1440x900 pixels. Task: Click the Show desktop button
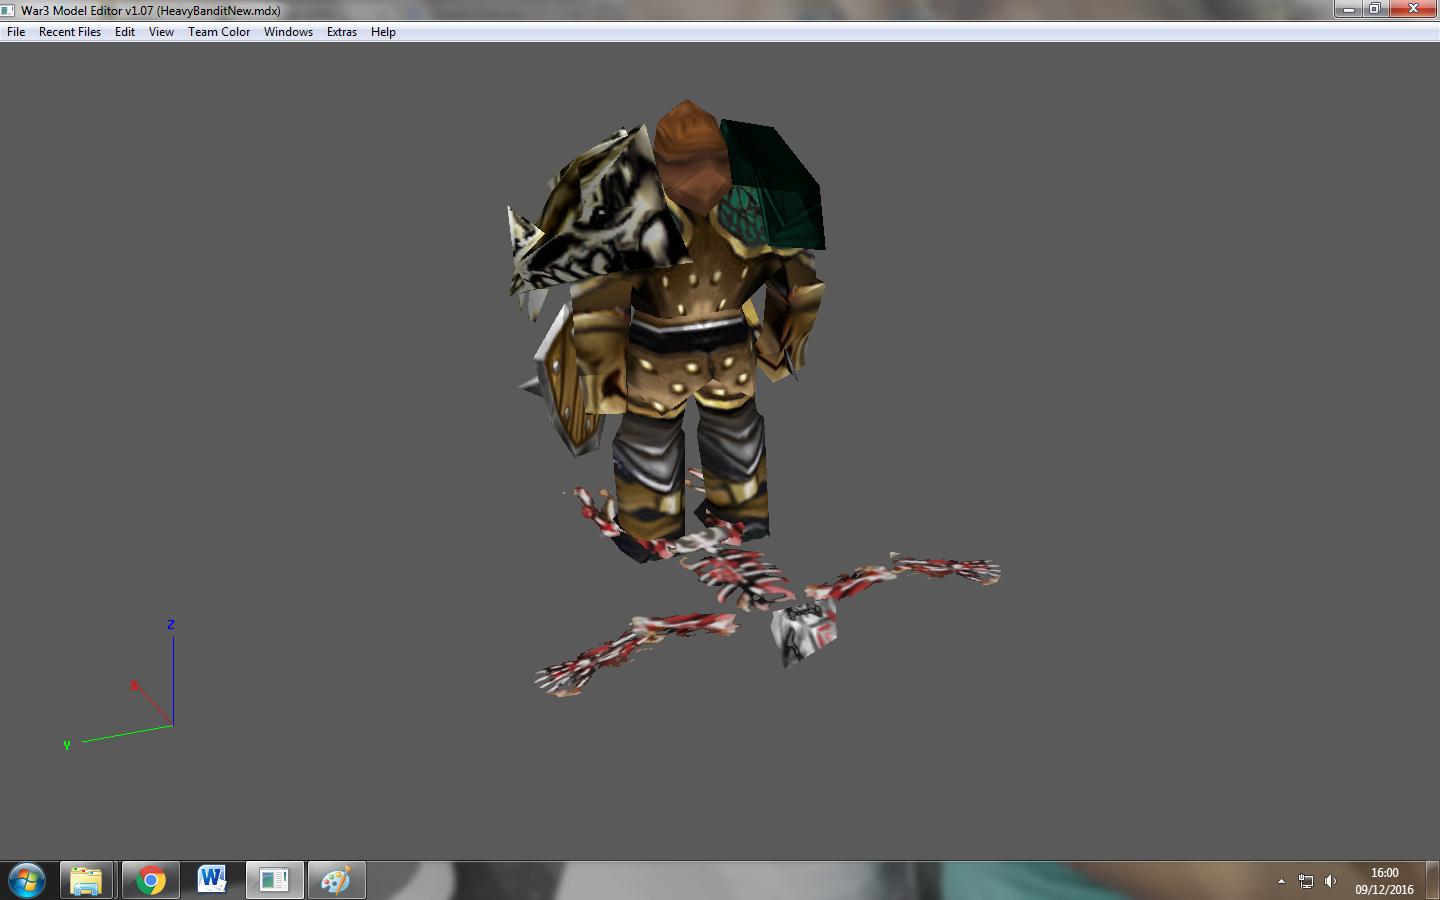[1433, 881]
